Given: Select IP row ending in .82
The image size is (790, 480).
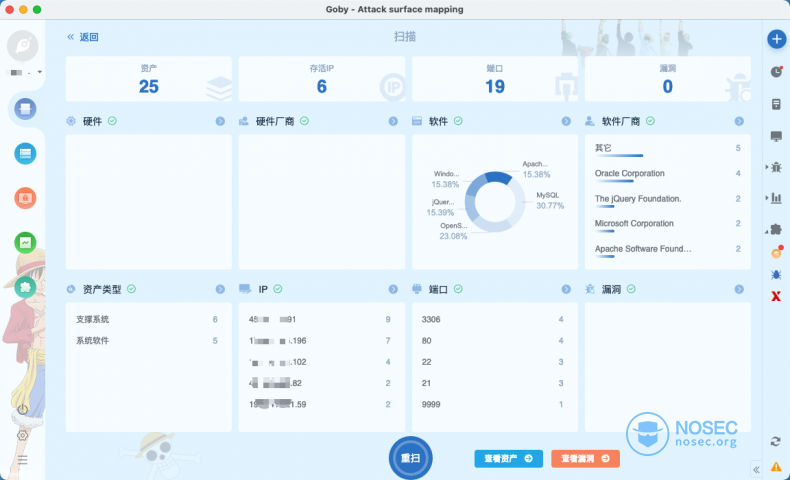Looking at the screenshot, I should coord(322,383).
